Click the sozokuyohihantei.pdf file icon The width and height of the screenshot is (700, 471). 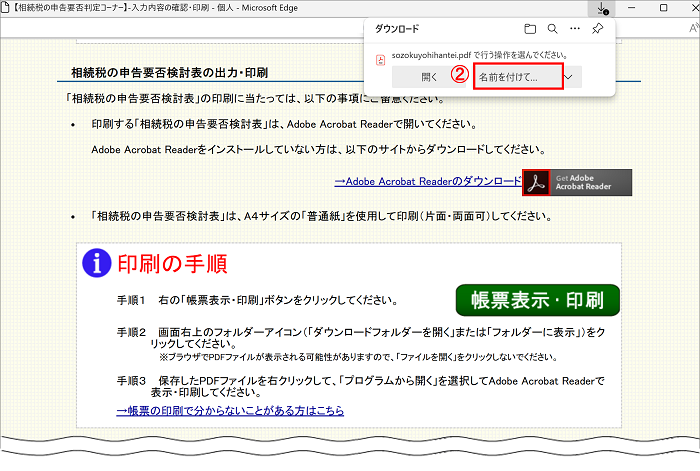[380, 58]
